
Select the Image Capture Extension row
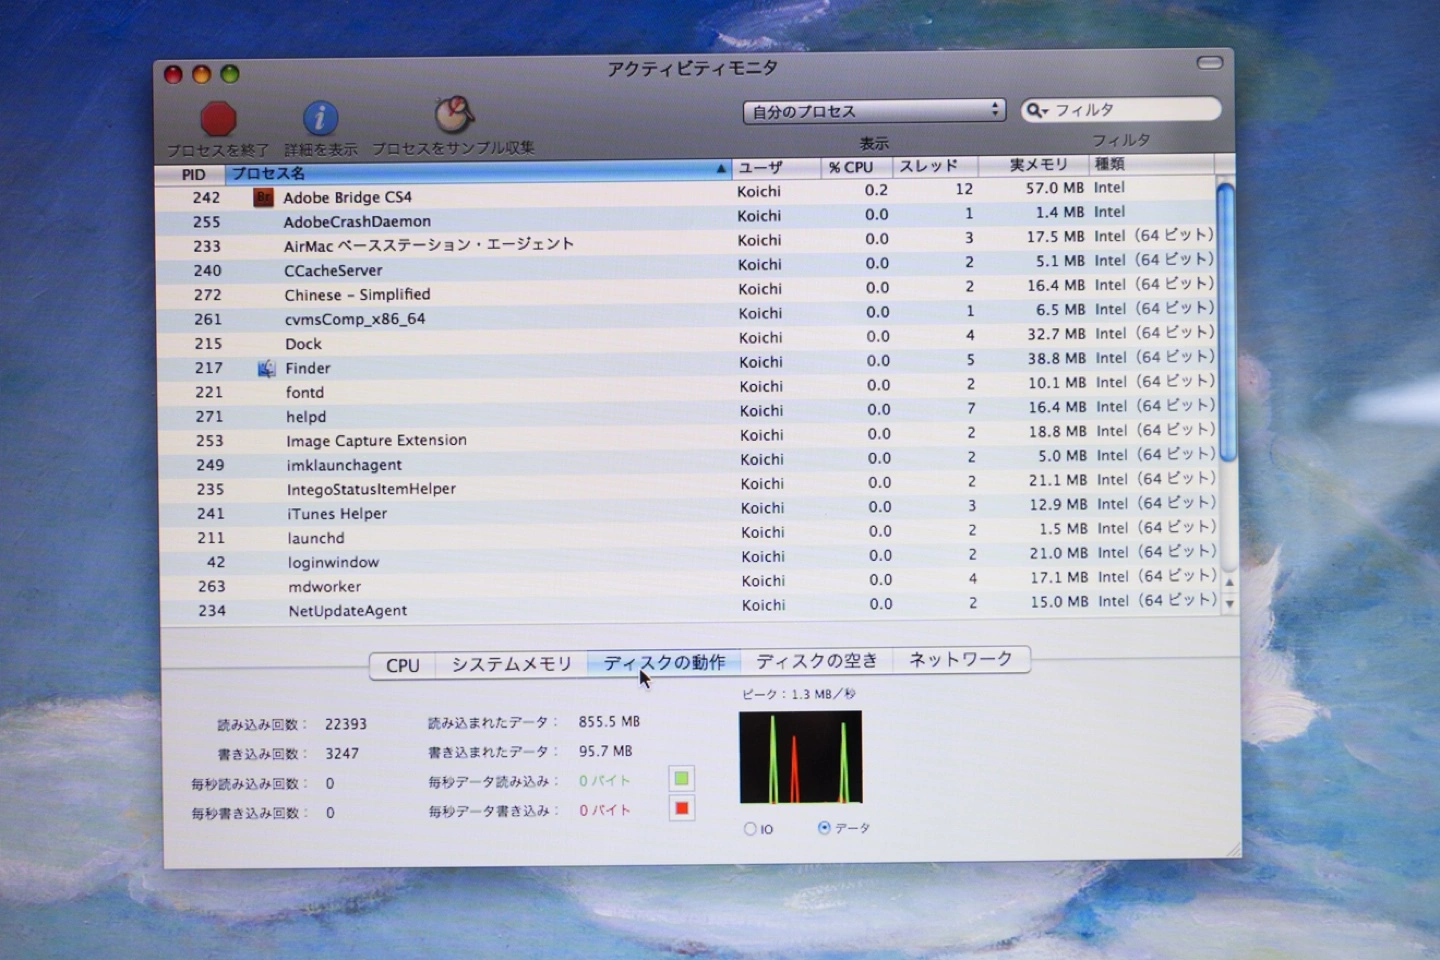689,437
